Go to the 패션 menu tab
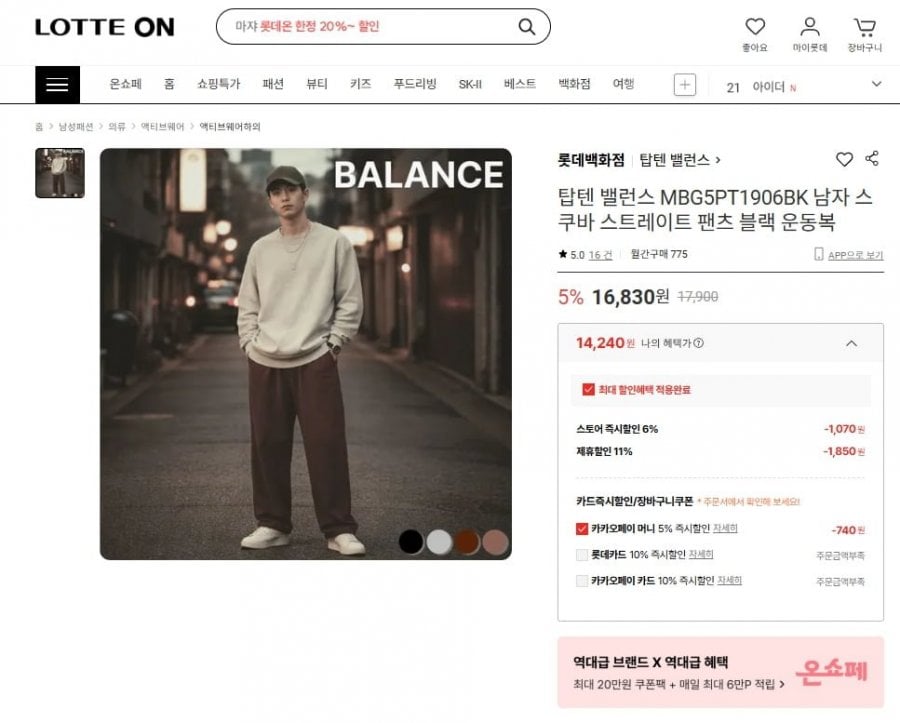The height and width of the screenshot is (723, 900). pyautogui.click(x=273, y=85)
